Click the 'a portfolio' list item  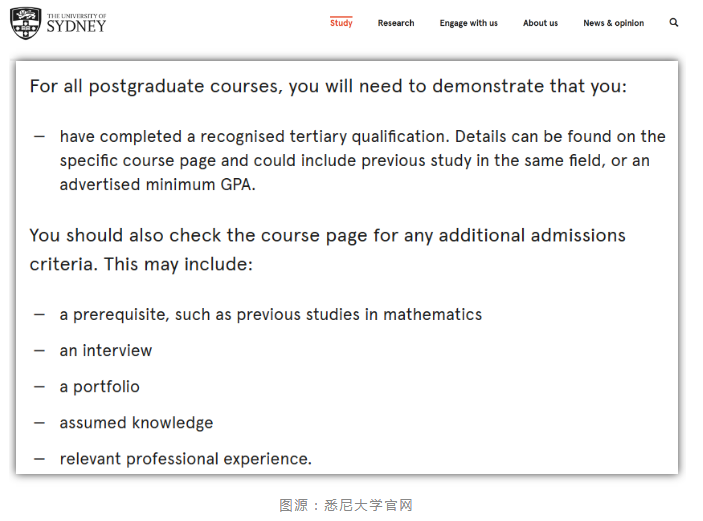tap(100, 386)
